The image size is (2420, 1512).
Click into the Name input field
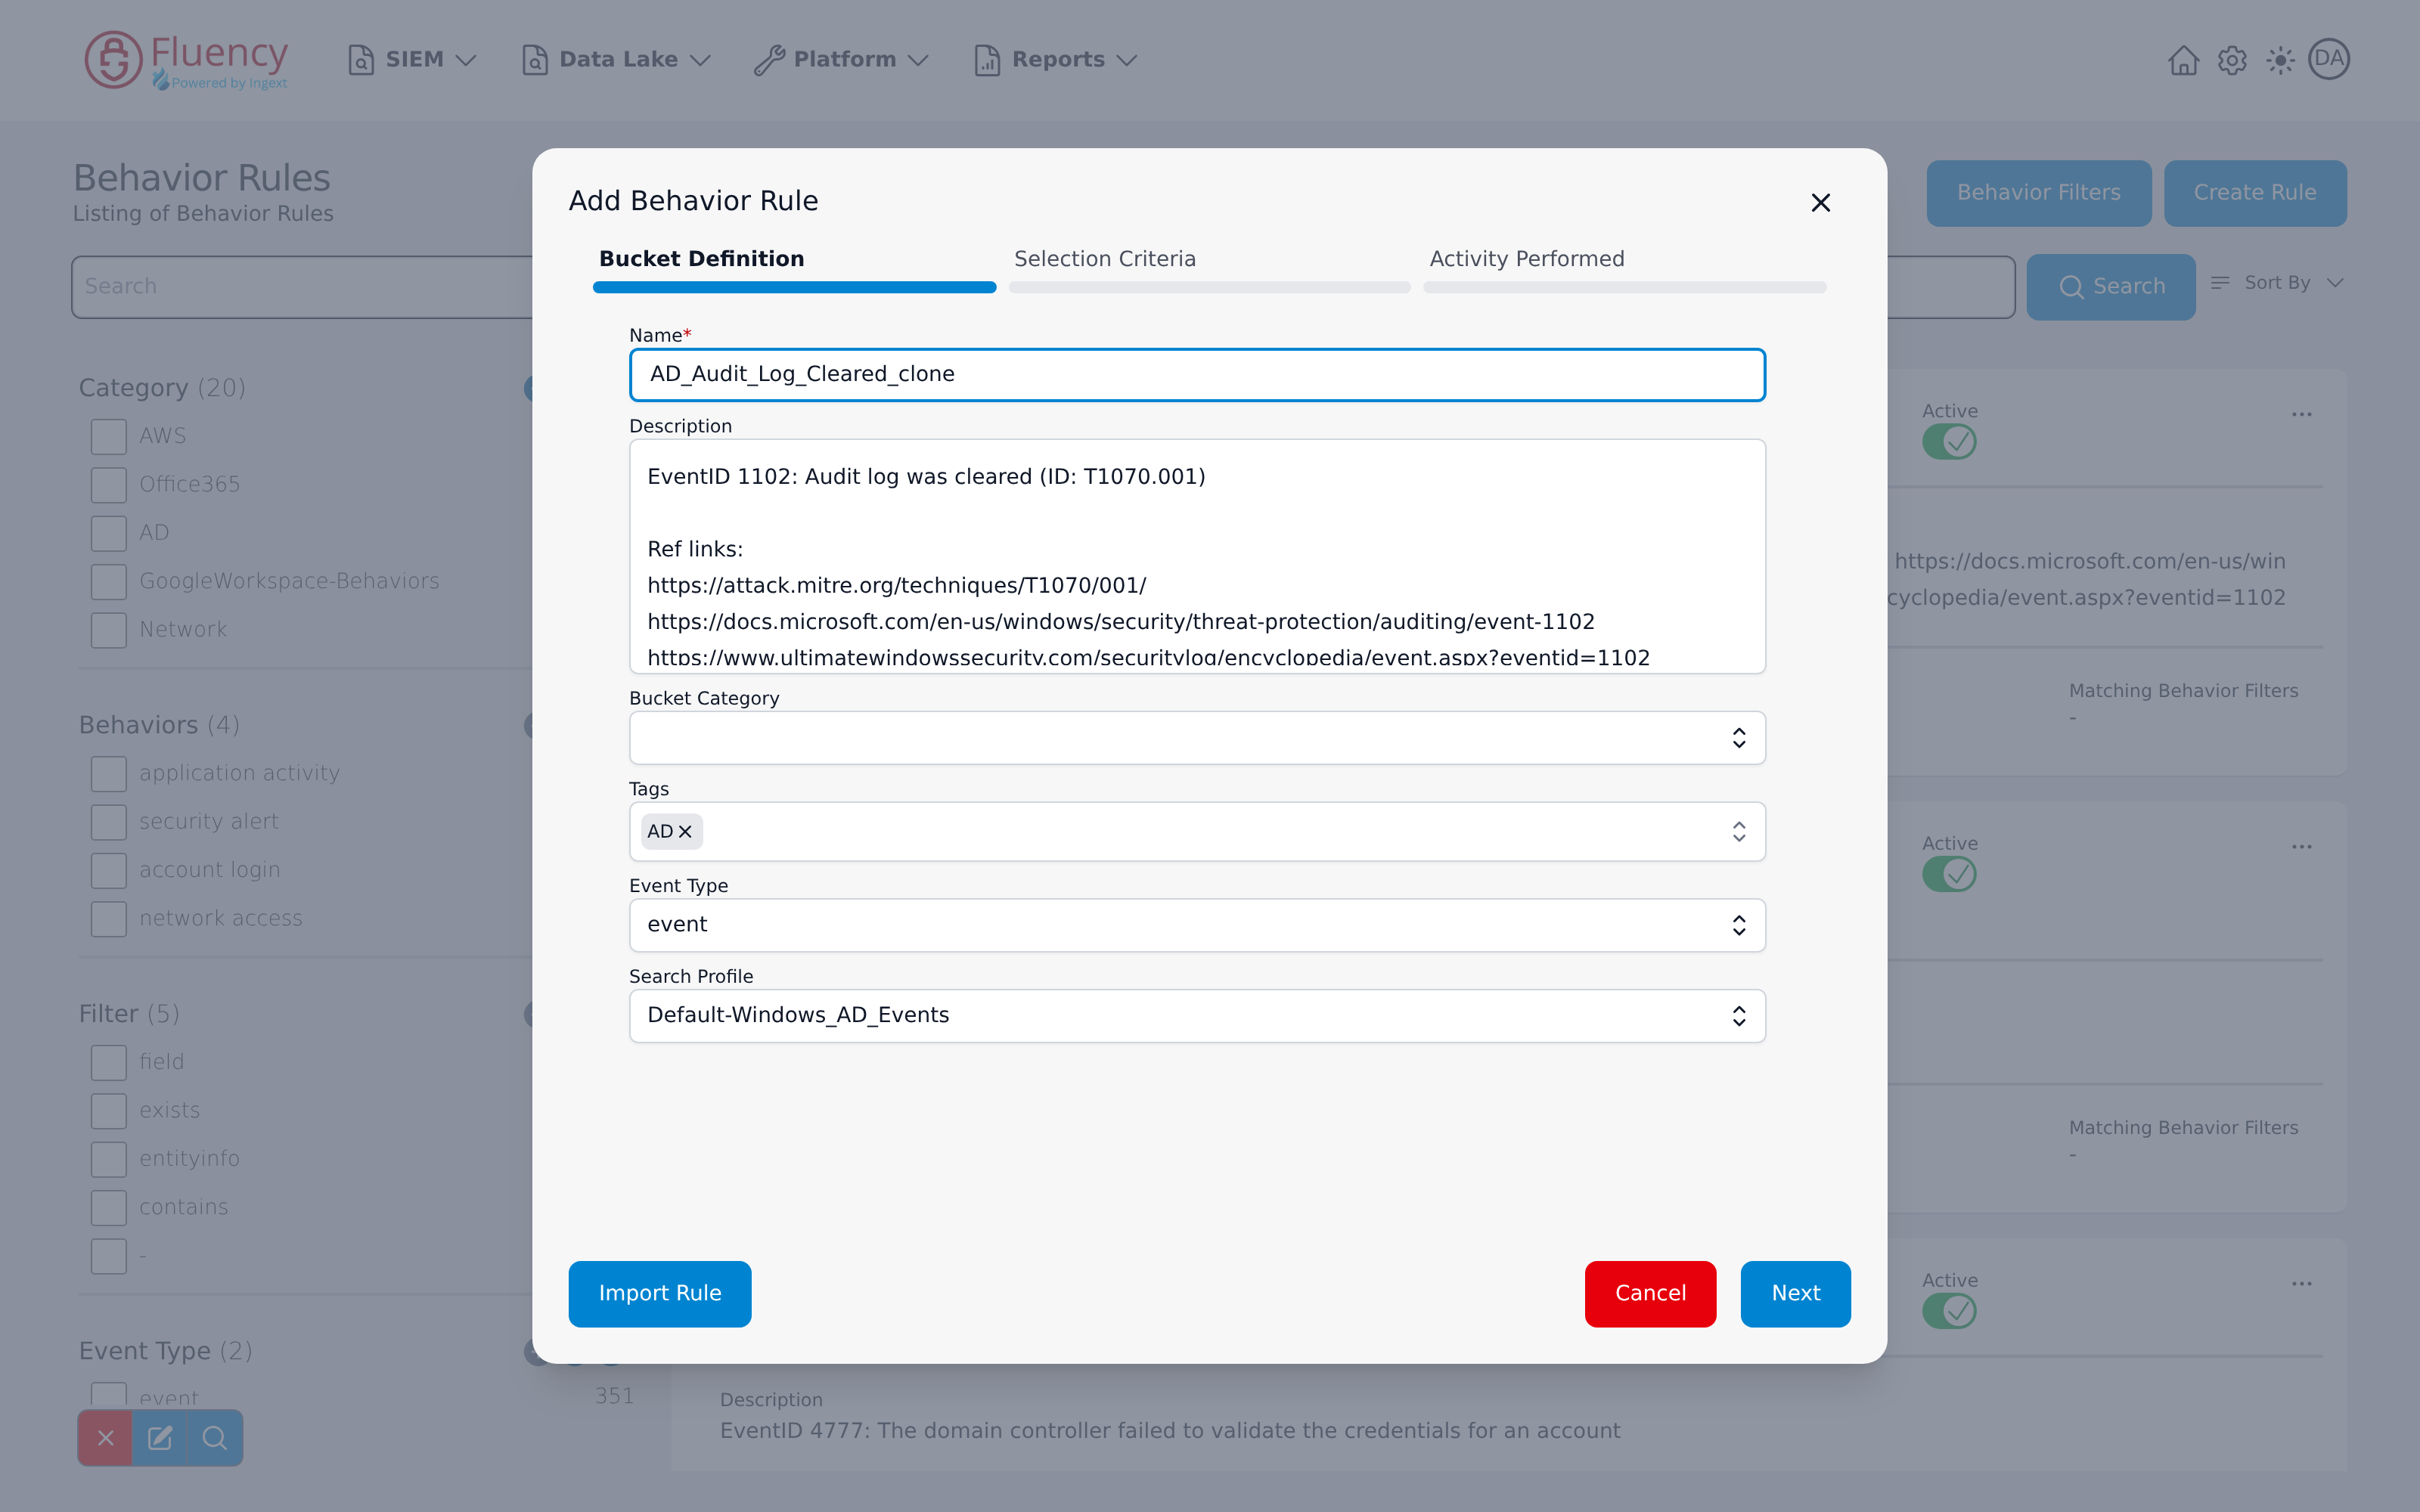pyautogui.click(x=1197, y=375)
